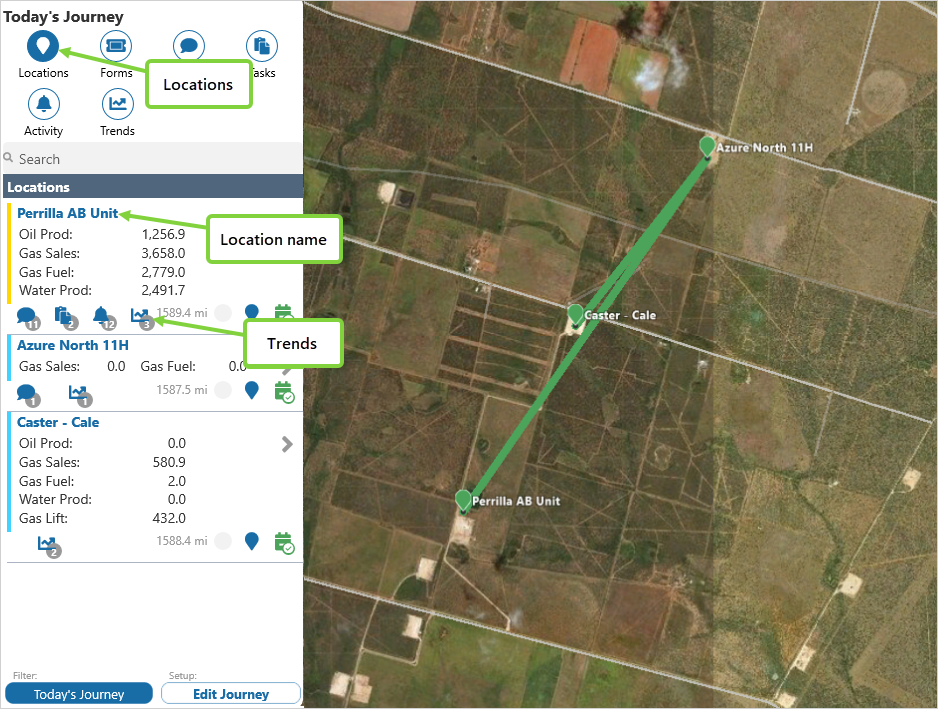Open Perrilla AB Unit's 3 trends
This screenshot has height=709, width=938.
click(141, 317)
